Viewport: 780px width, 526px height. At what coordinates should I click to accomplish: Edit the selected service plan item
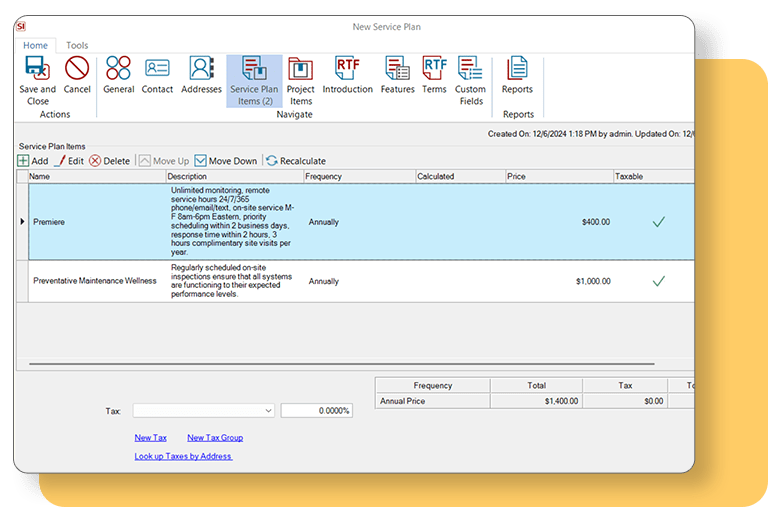(x=70, y=161)
